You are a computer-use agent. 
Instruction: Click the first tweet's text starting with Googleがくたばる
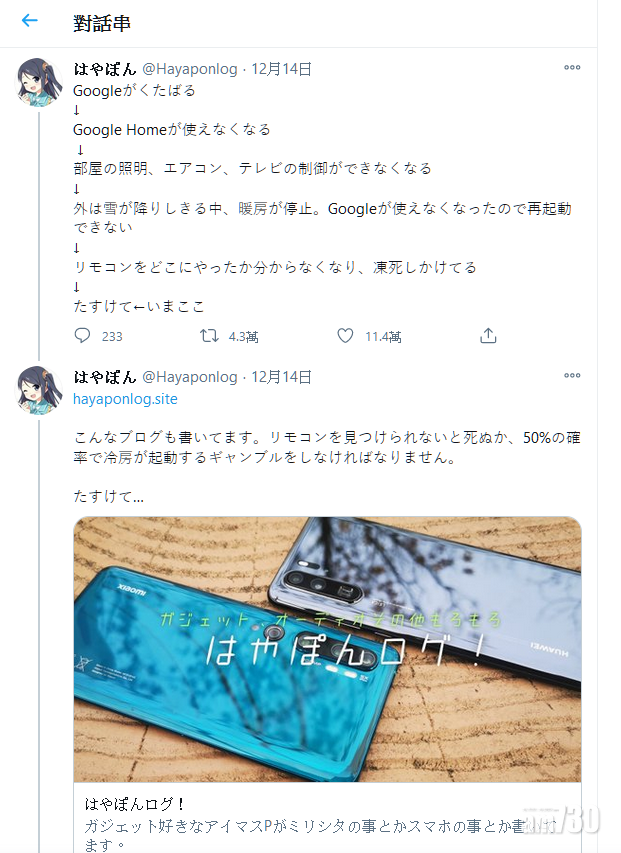pos(322,198)
